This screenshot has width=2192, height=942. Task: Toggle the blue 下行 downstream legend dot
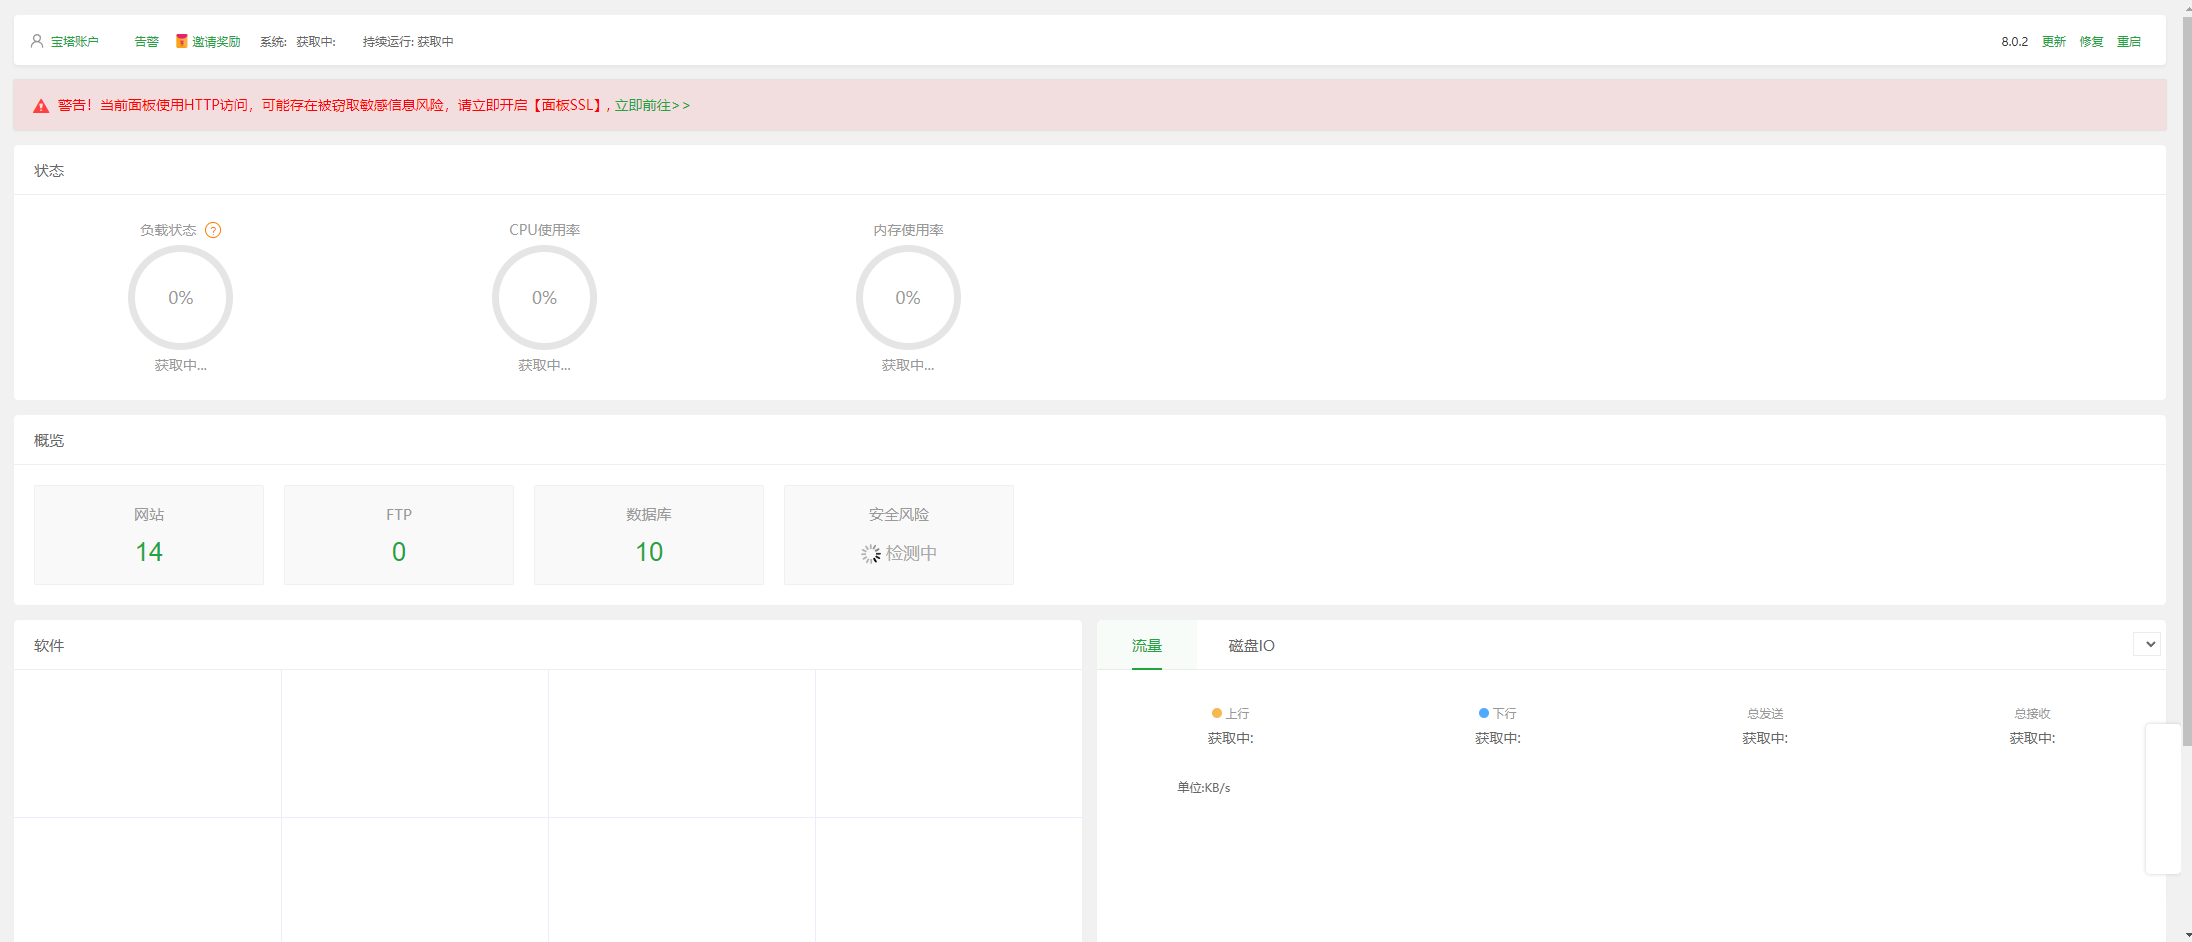1484,713
